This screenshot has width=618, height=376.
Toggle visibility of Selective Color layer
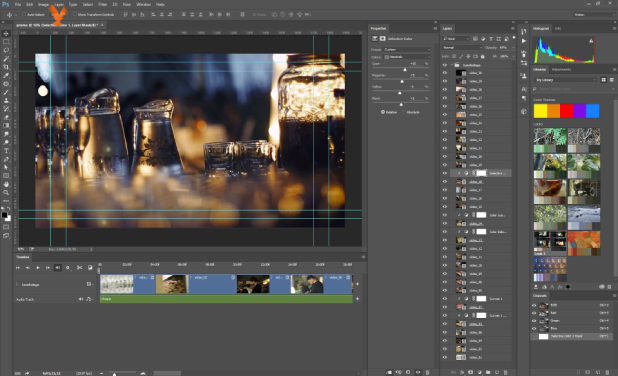click(445, 173)
